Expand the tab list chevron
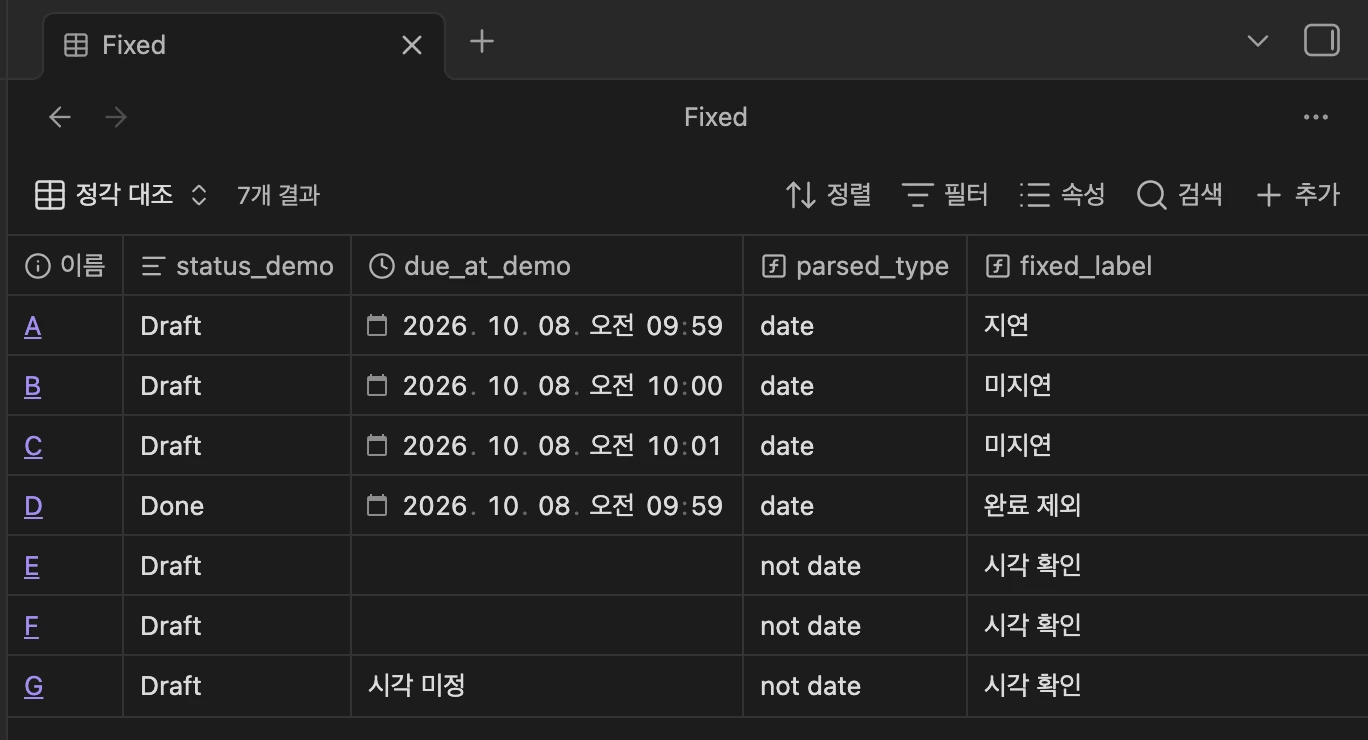The image size is (1368, 740). pyautogui.click(x=1258, y=41)
